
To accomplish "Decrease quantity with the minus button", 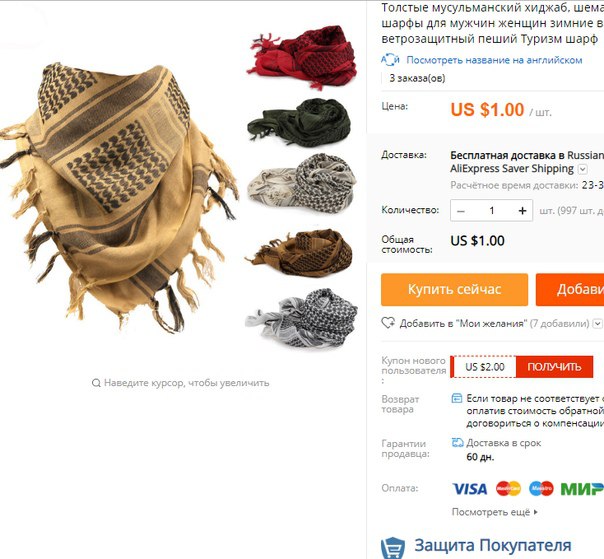I will click(461, 211).
